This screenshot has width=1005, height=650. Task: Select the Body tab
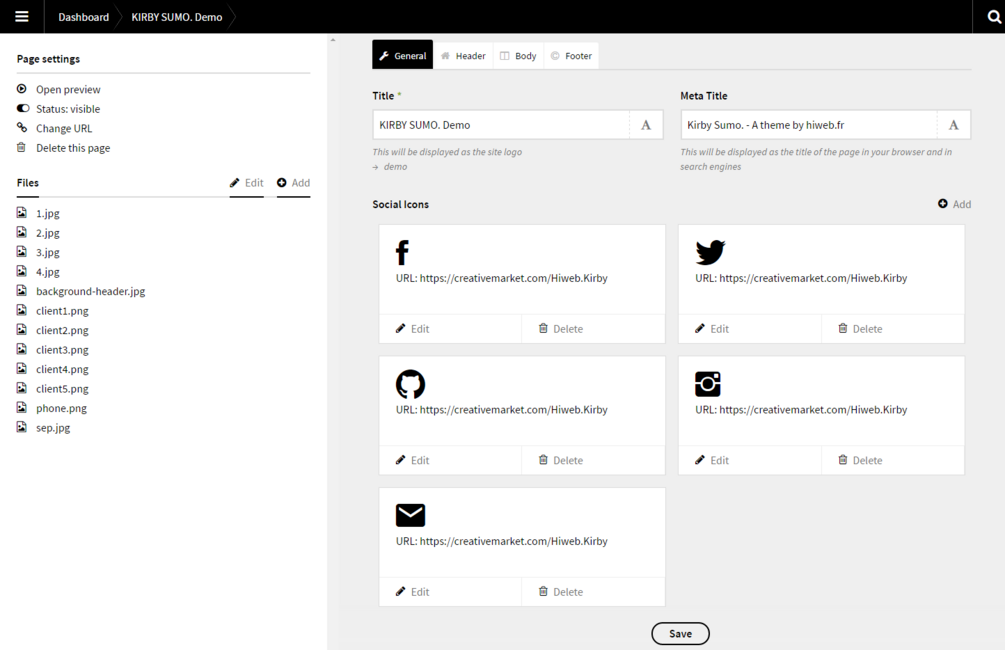click(x=518, y=56)
